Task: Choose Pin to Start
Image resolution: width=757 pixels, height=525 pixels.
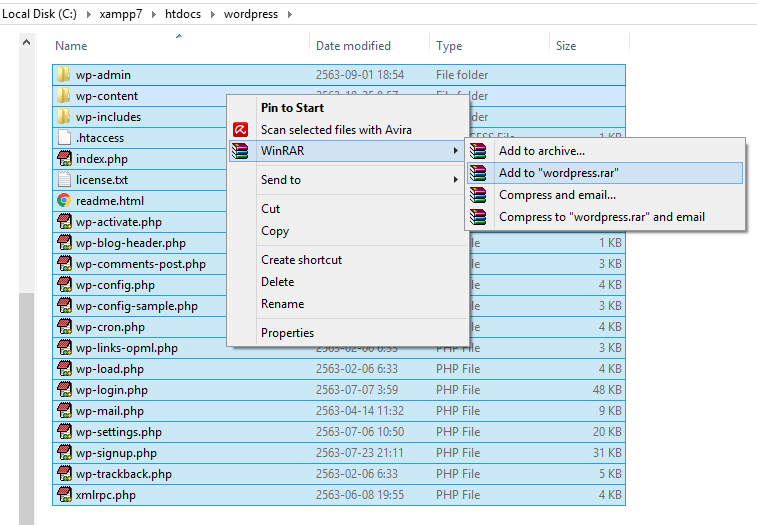Action: (348, 108)
